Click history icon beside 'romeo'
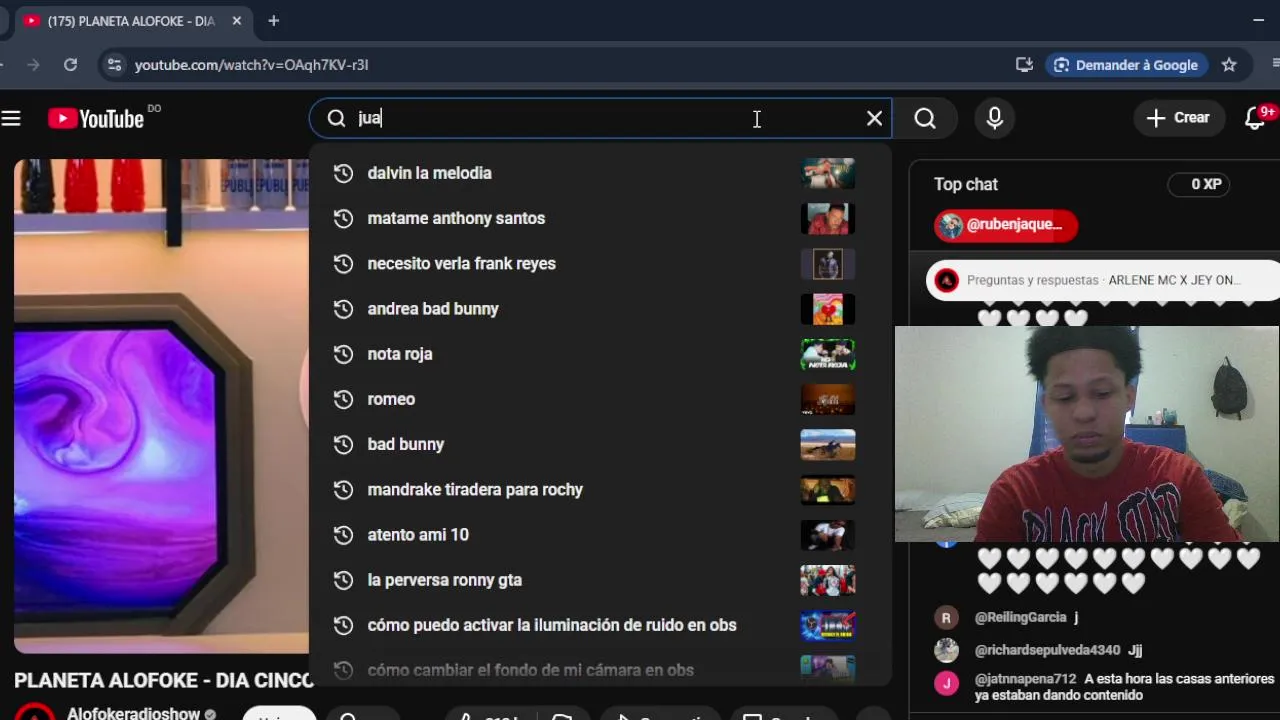1280x720 pixels. 343,399
